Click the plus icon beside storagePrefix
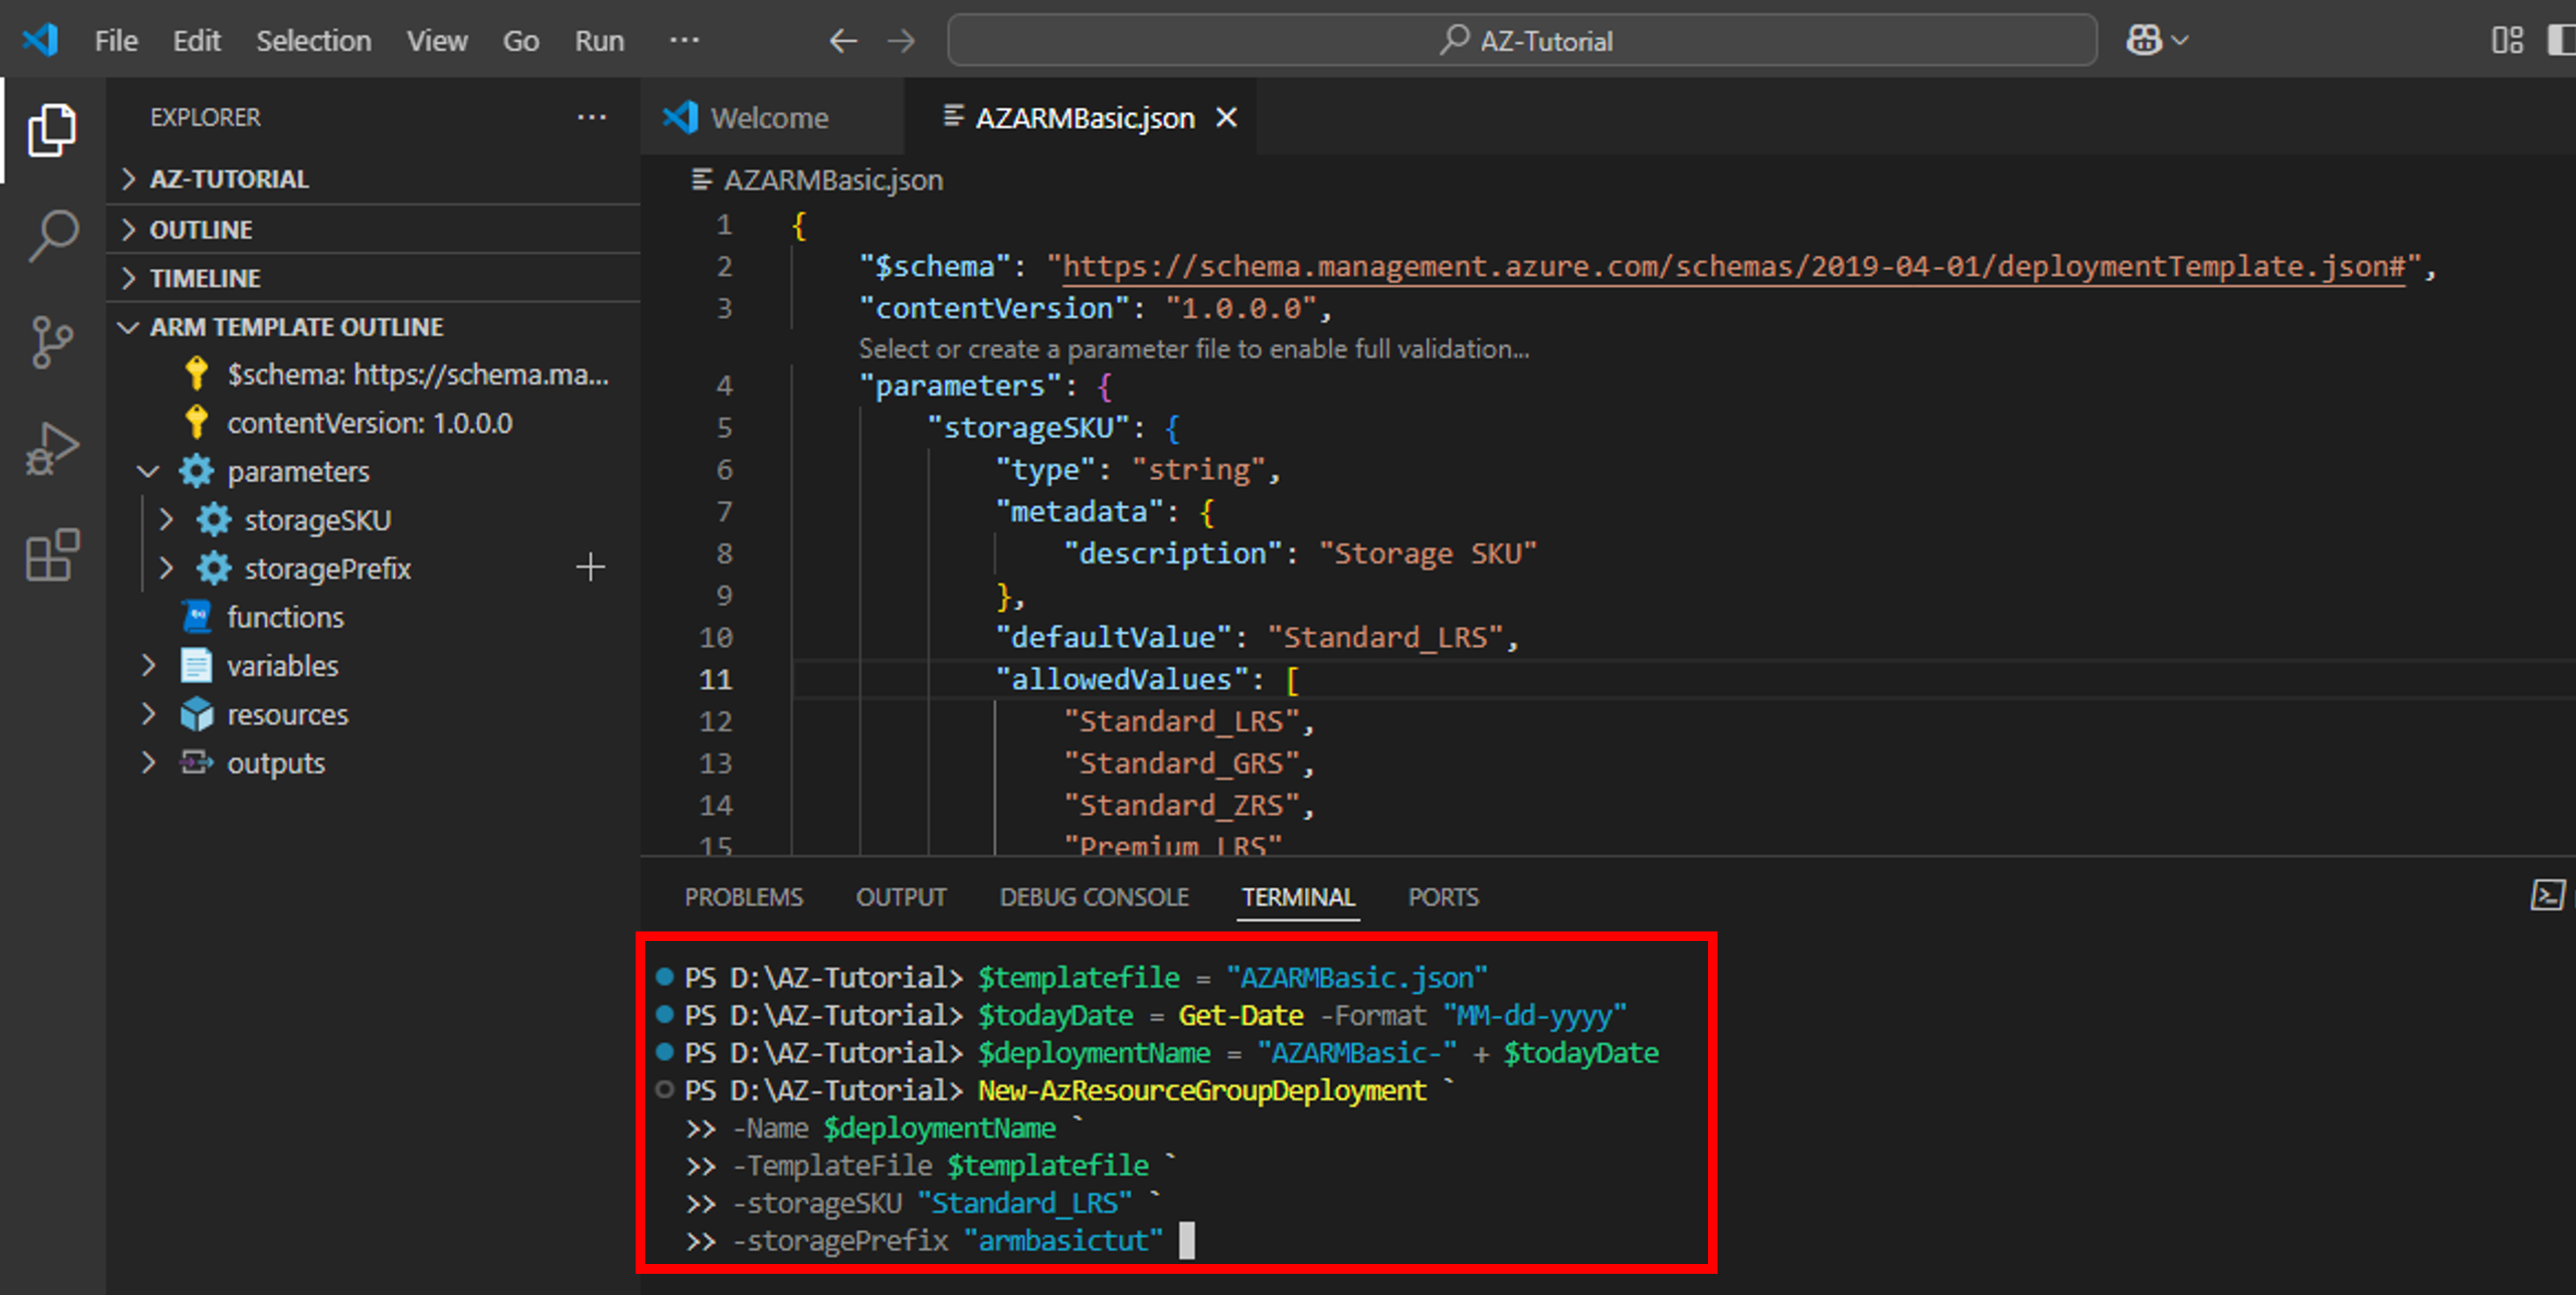 pyautogui.click(x=590, y=568)
